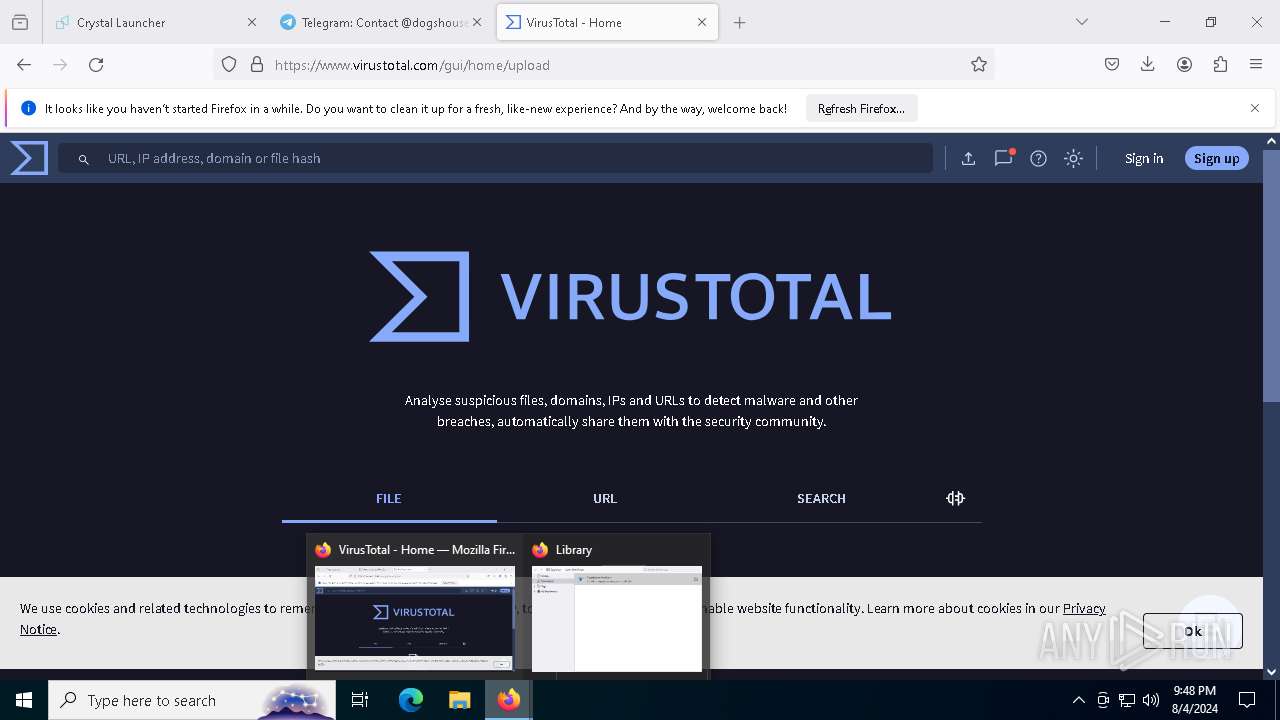Viewport: 1280px width, 720px height.
Task: Expand the list all tabs chevron
Action: [x=1082, y=22]
